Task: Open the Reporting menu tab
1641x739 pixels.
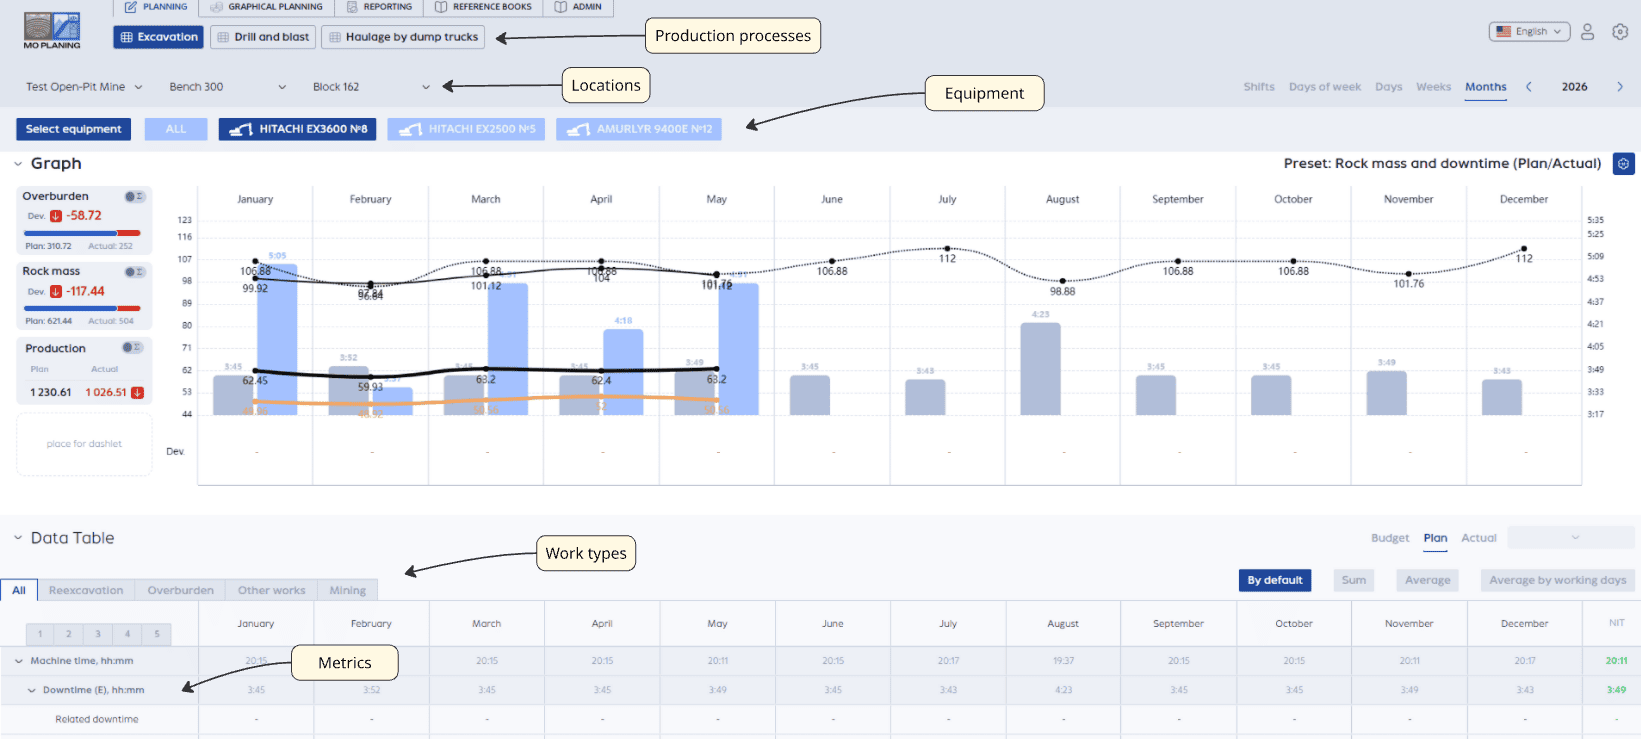Action: tap(379, 7)
